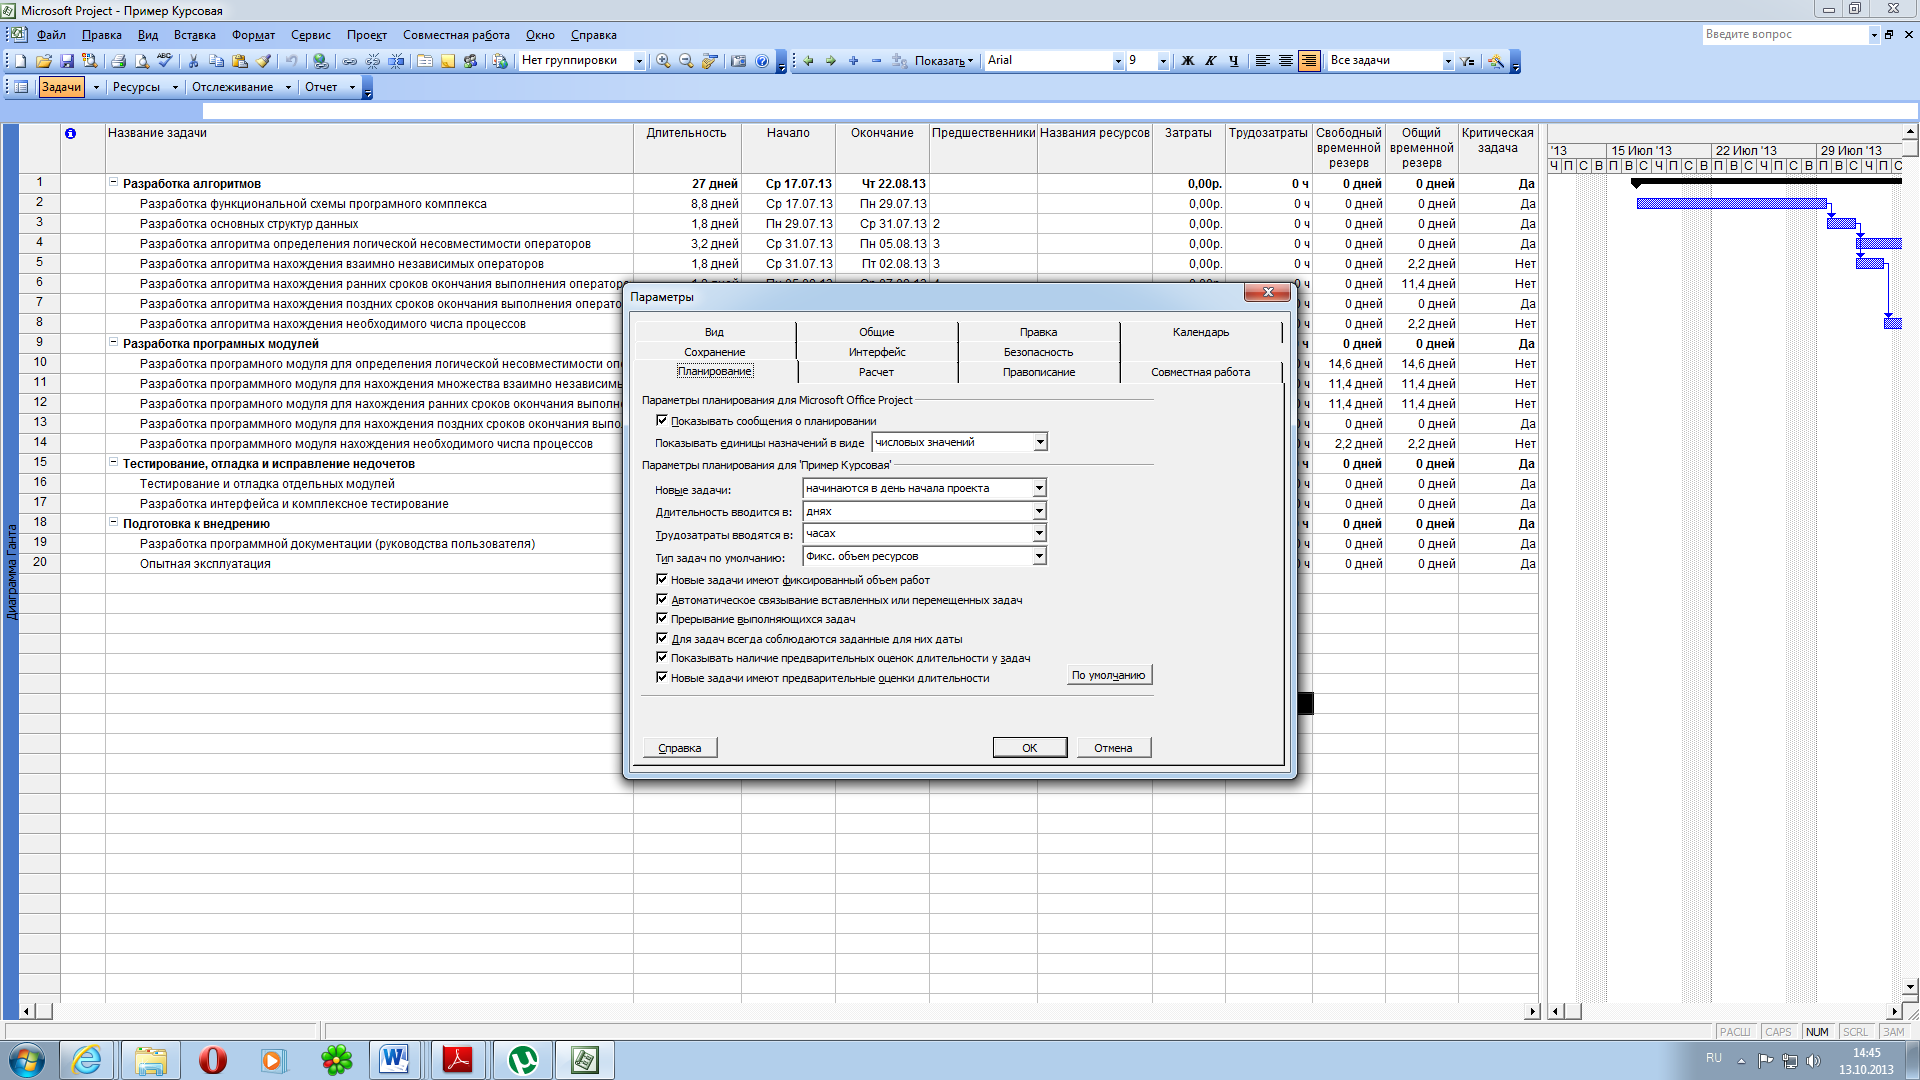
Task: Click the Split Task icon
Action: point(396,61)
